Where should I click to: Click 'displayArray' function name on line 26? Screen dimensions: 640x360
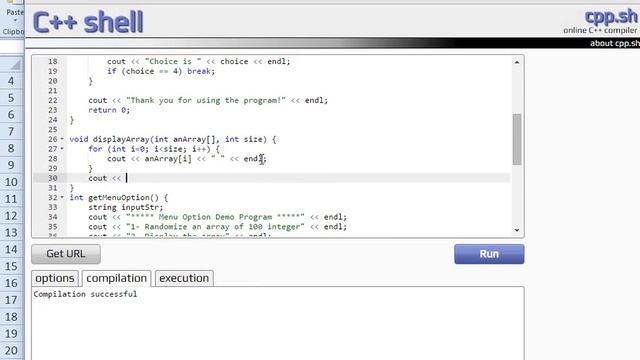click(x=121, y=139)
